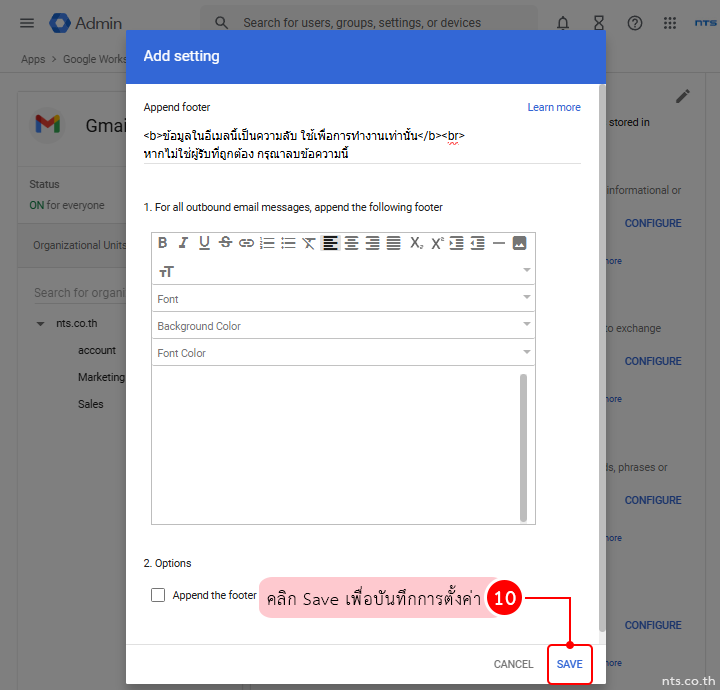Click SAVE to store the setting
Image resolution: width=720 pixels, height=690 pixels.
(569, 664)
